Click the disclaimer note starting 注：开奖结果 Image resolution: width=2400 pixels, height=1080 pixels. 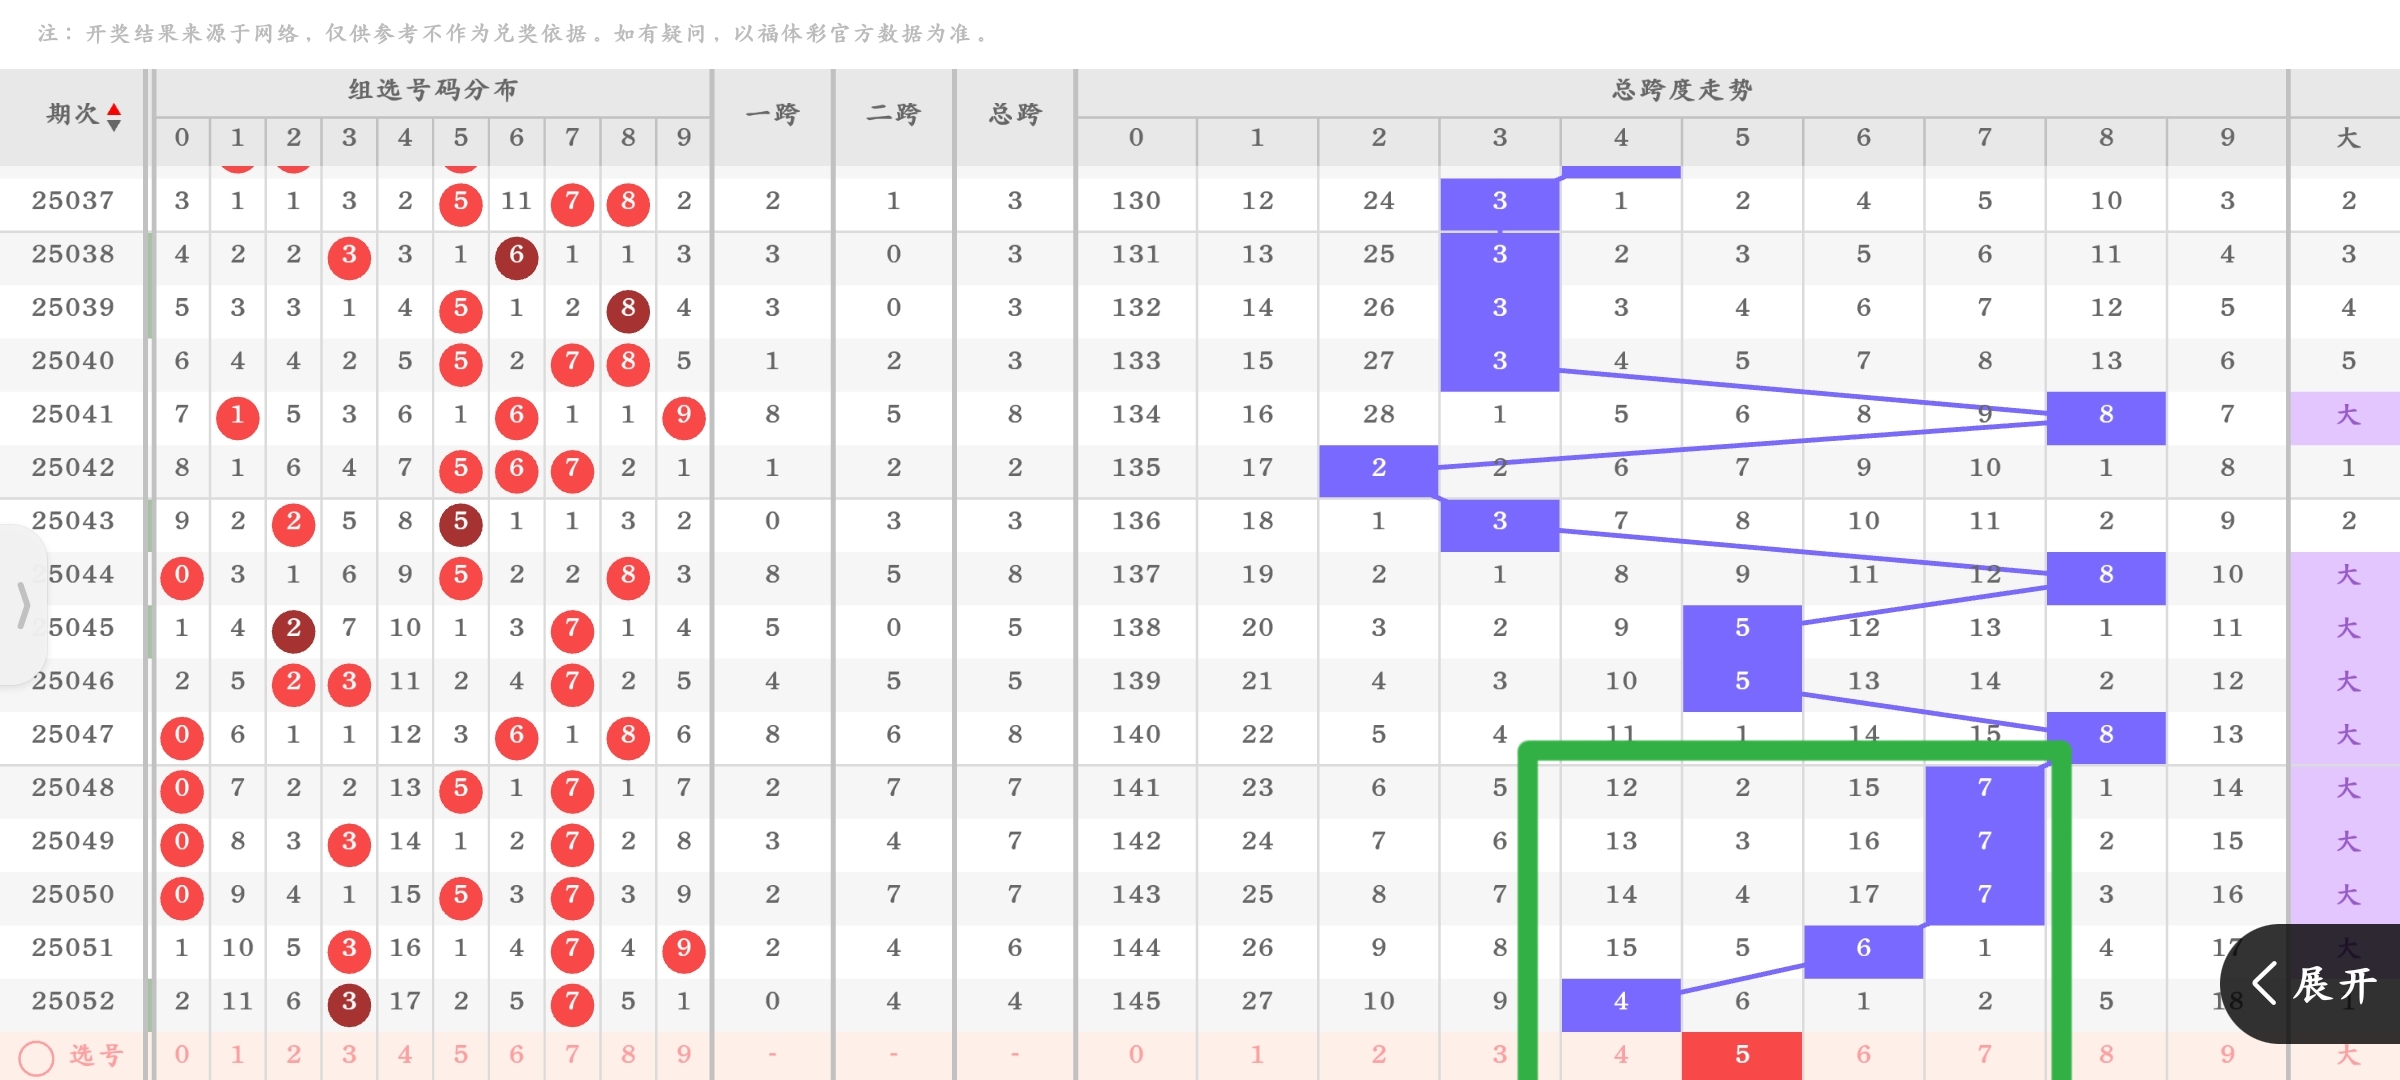514,34
